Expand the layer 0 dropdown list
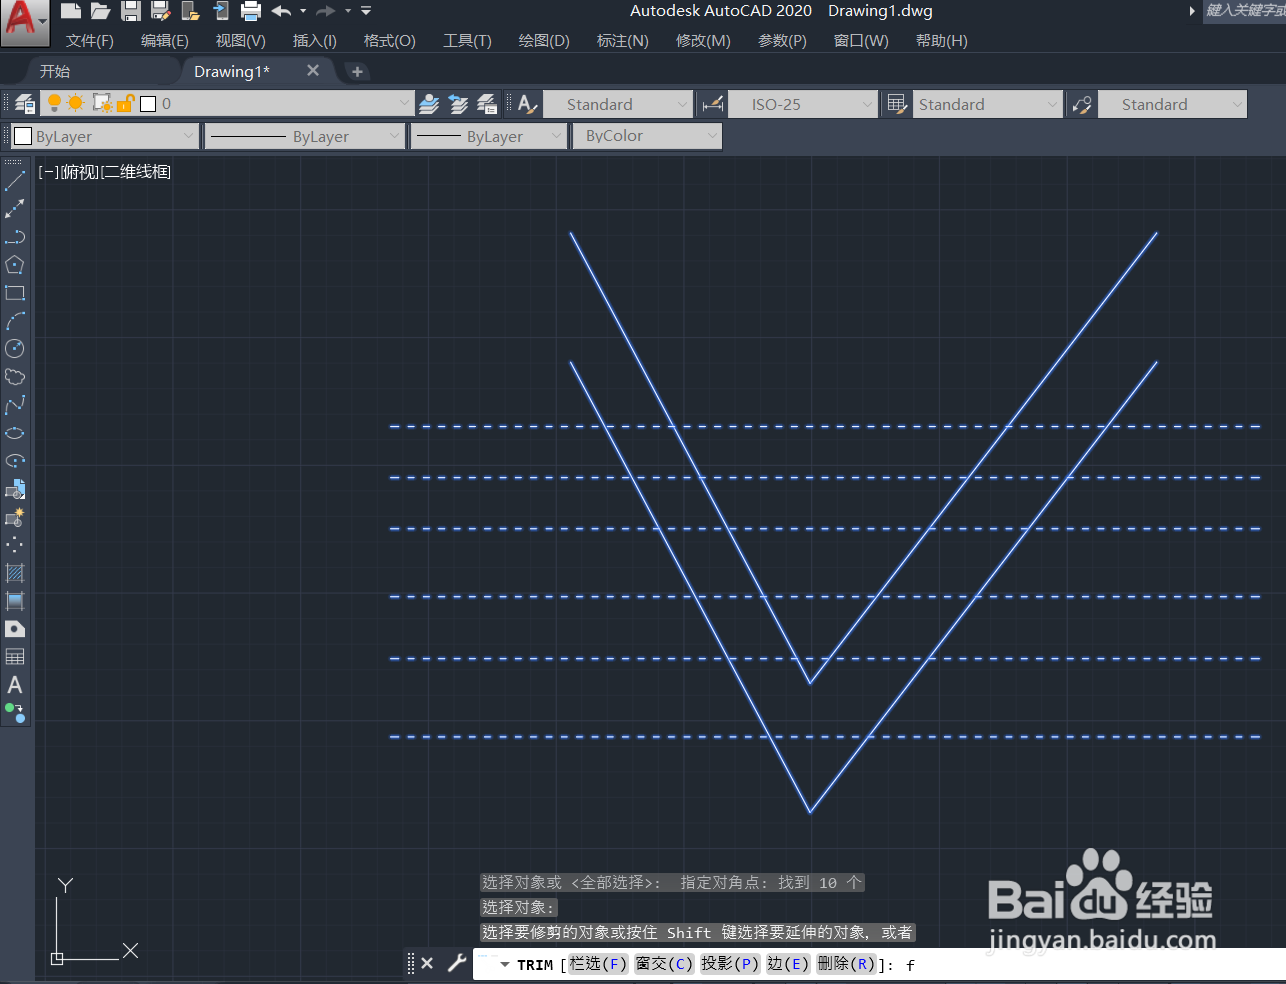 [404, 103]
